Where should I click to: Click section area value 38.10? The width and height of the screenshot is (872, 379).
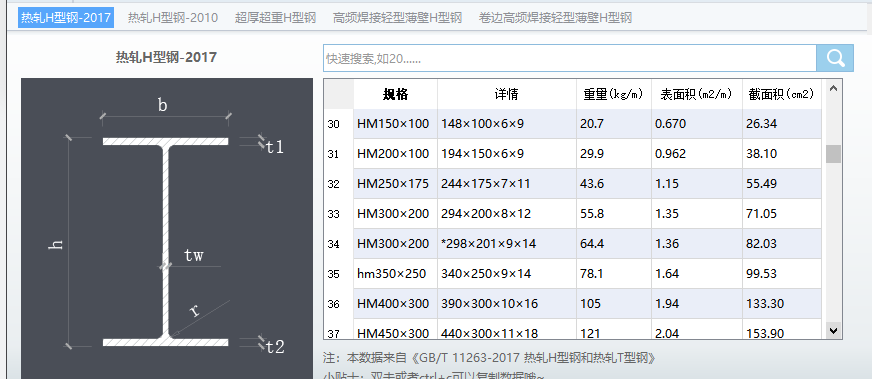(781, 154)
